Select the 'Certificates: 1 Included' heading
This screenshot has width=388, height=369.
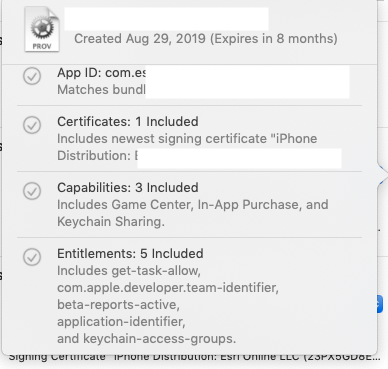click(128, 122)
